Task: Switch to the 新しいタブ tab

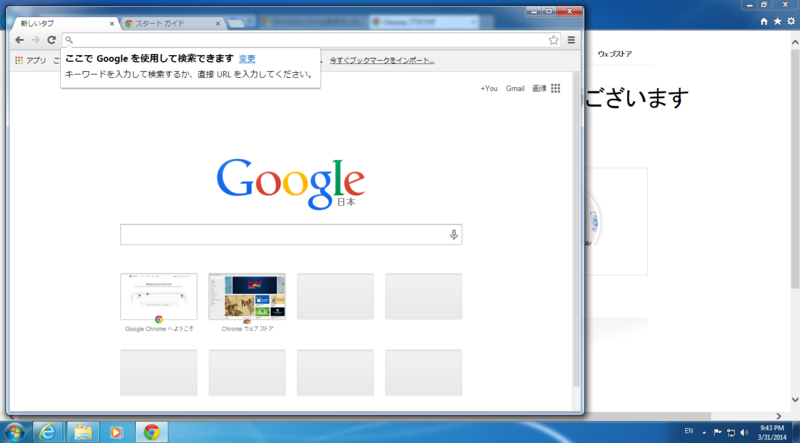Action: 65,23
